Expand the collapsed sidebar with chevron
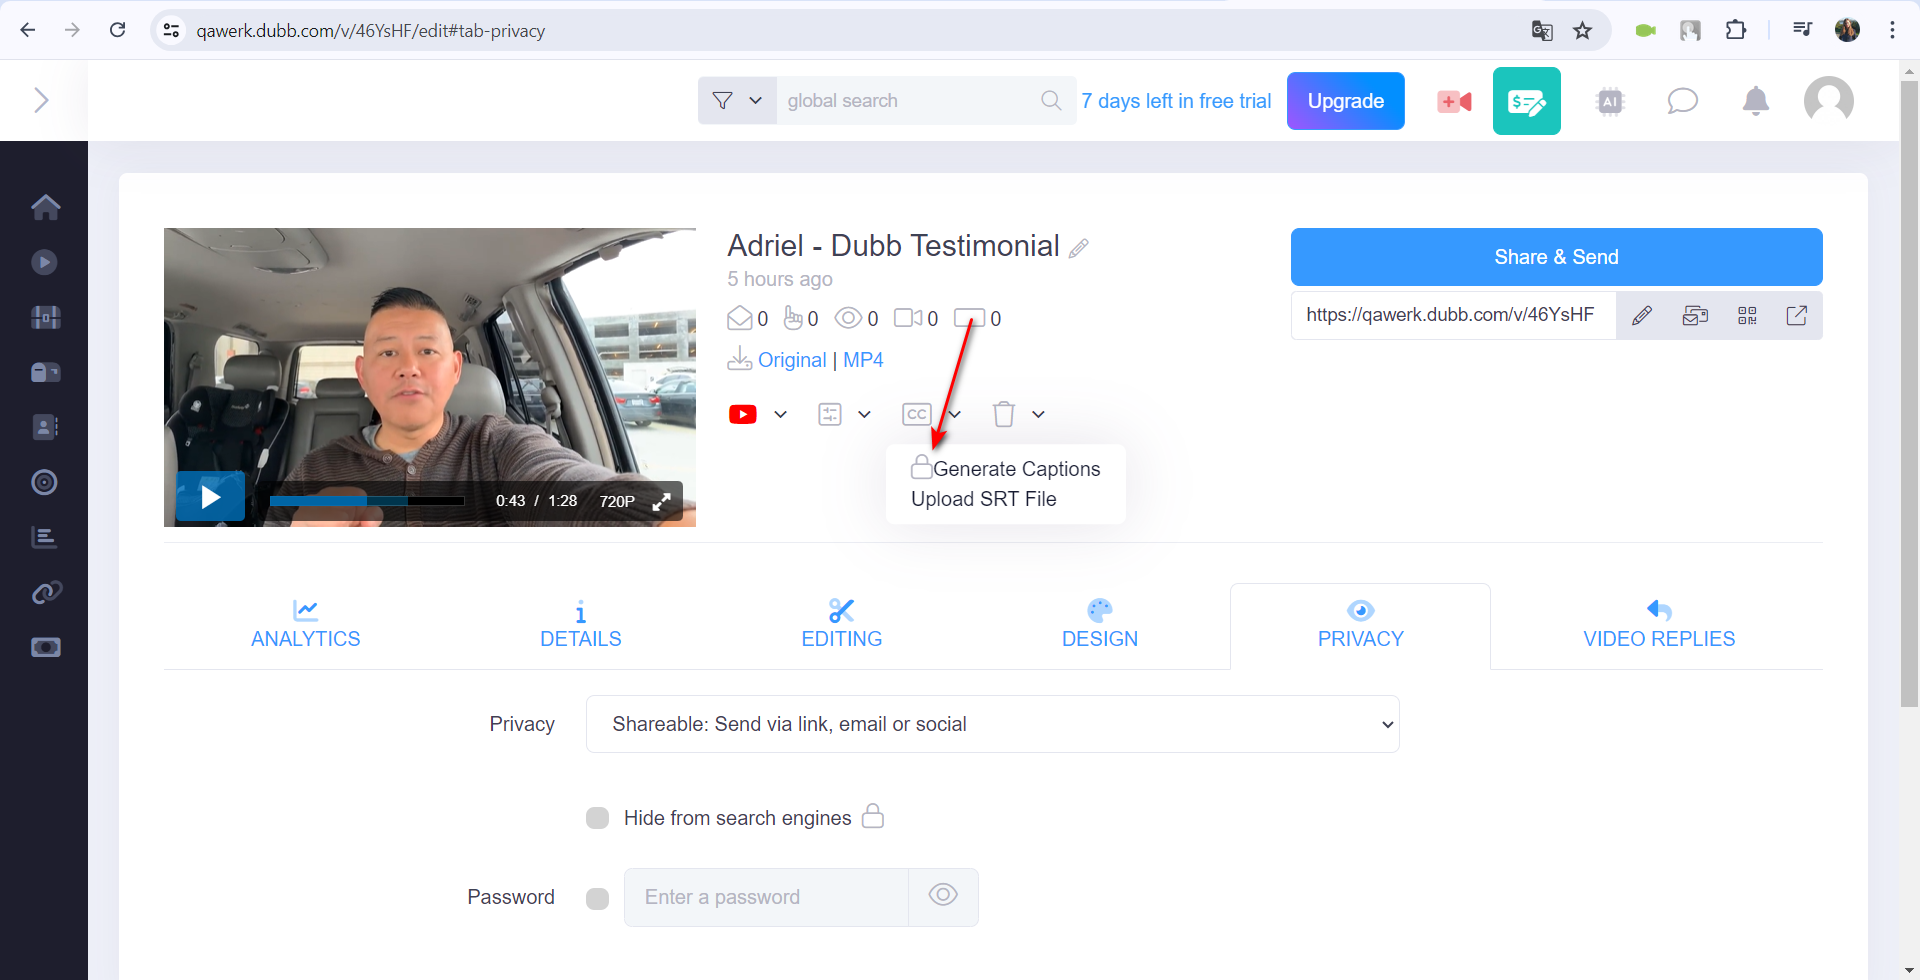1920x980 pixels. 41,100
